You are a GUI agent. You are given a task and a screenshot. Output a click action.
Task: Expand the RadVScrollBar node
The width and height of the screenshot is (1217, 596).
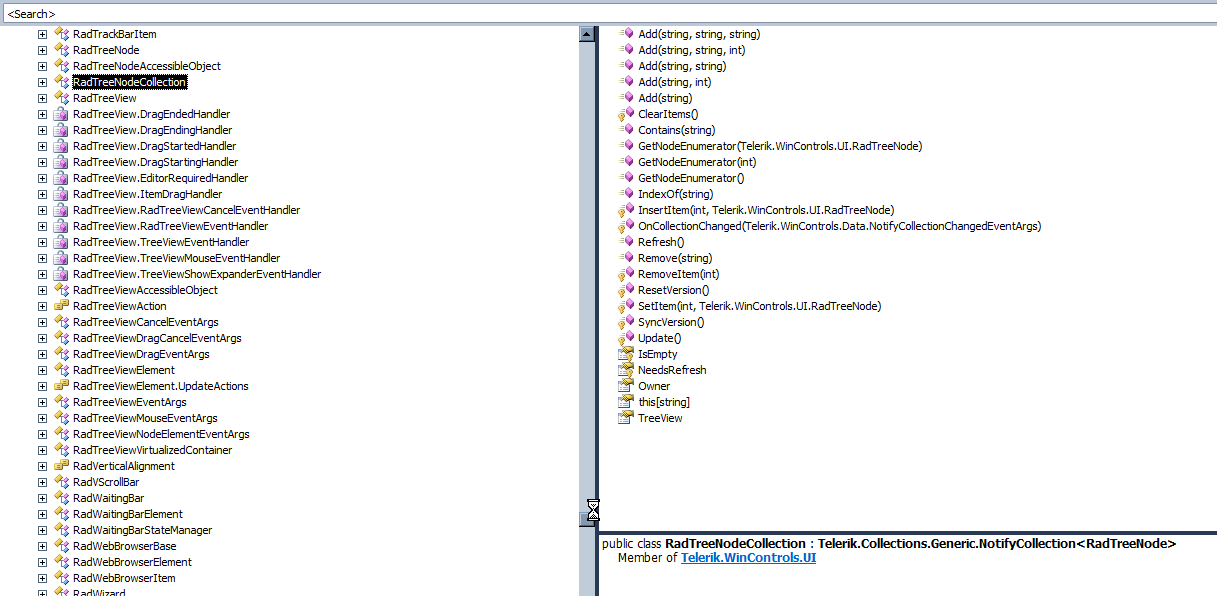(42, 482)
